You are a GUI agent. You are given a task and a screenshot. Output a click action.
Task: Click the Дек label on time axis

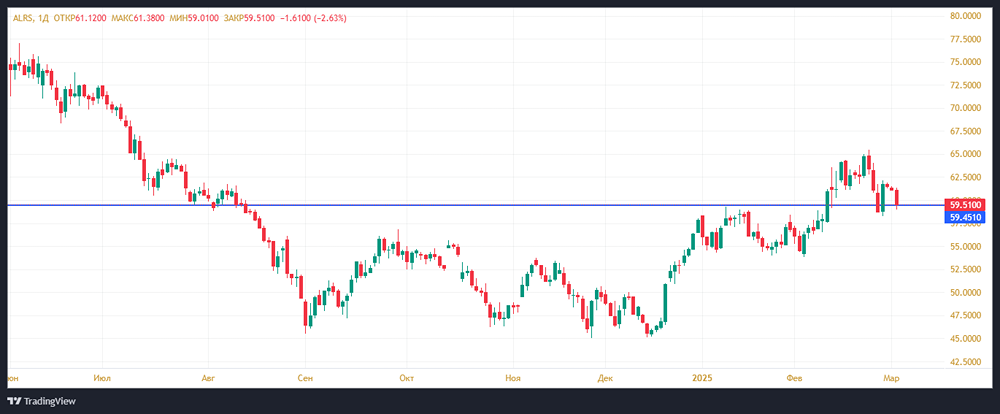point(605,378)
